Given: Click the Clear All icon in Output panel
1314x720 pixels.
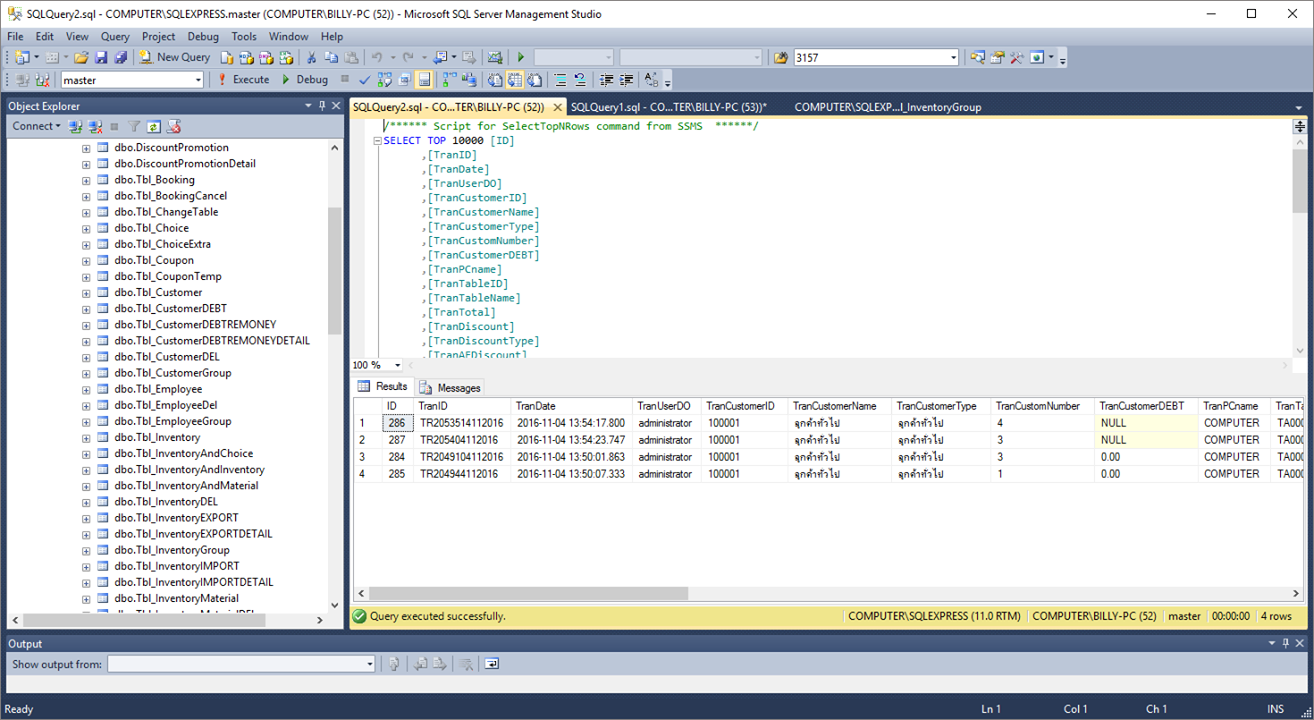Looking at the screenshot, I should (466, 664).
